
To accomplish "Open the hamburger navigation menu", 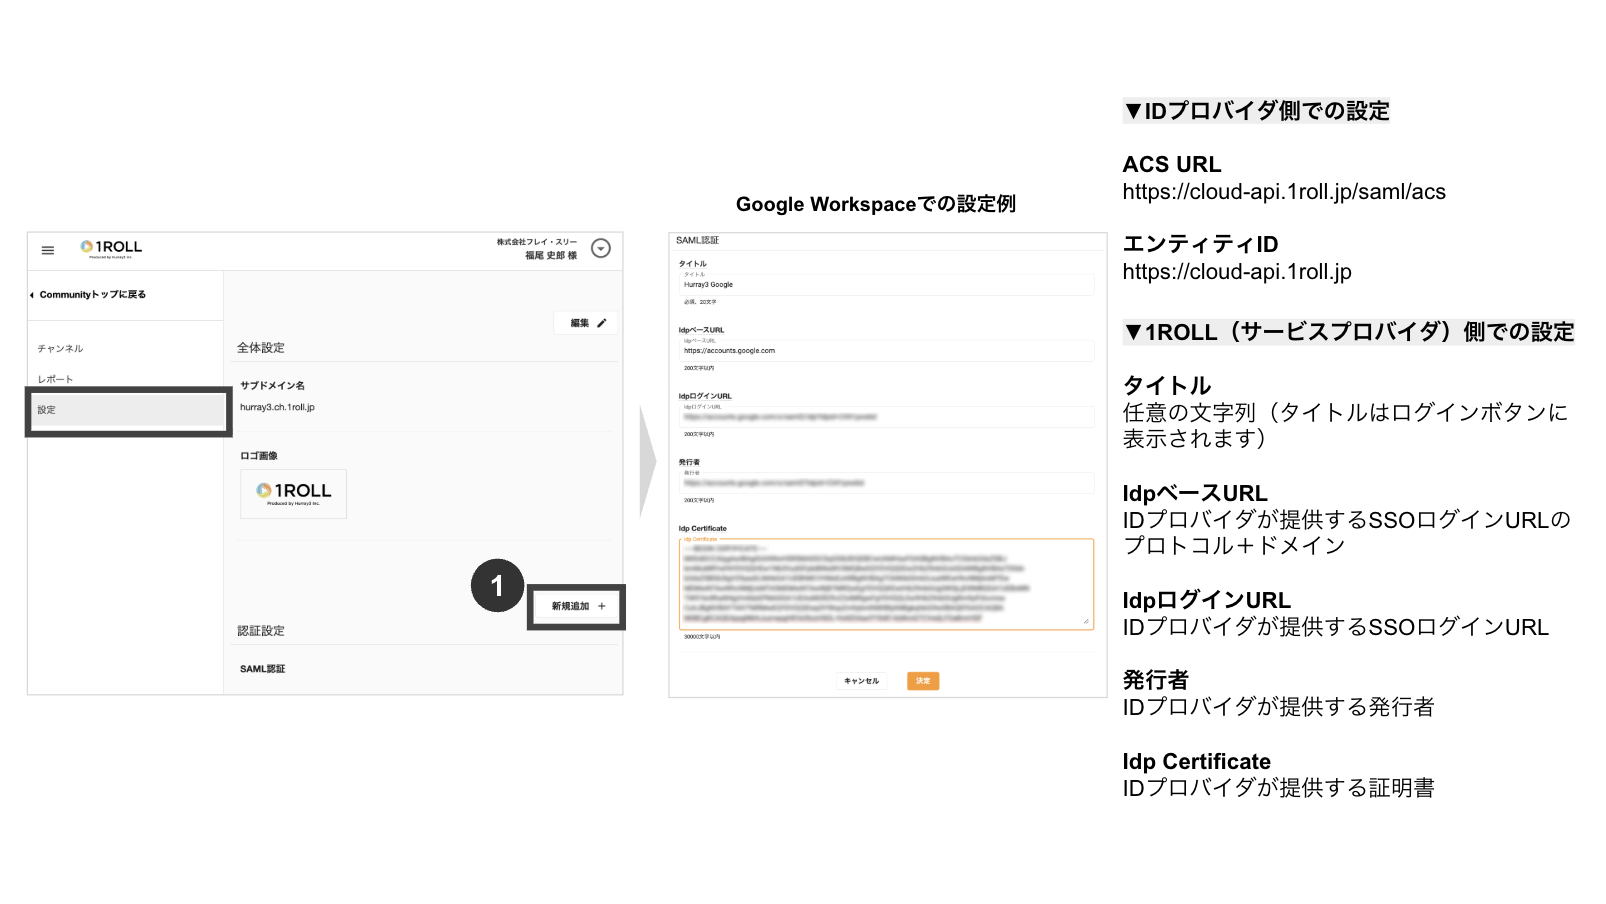I will (46, 250).
